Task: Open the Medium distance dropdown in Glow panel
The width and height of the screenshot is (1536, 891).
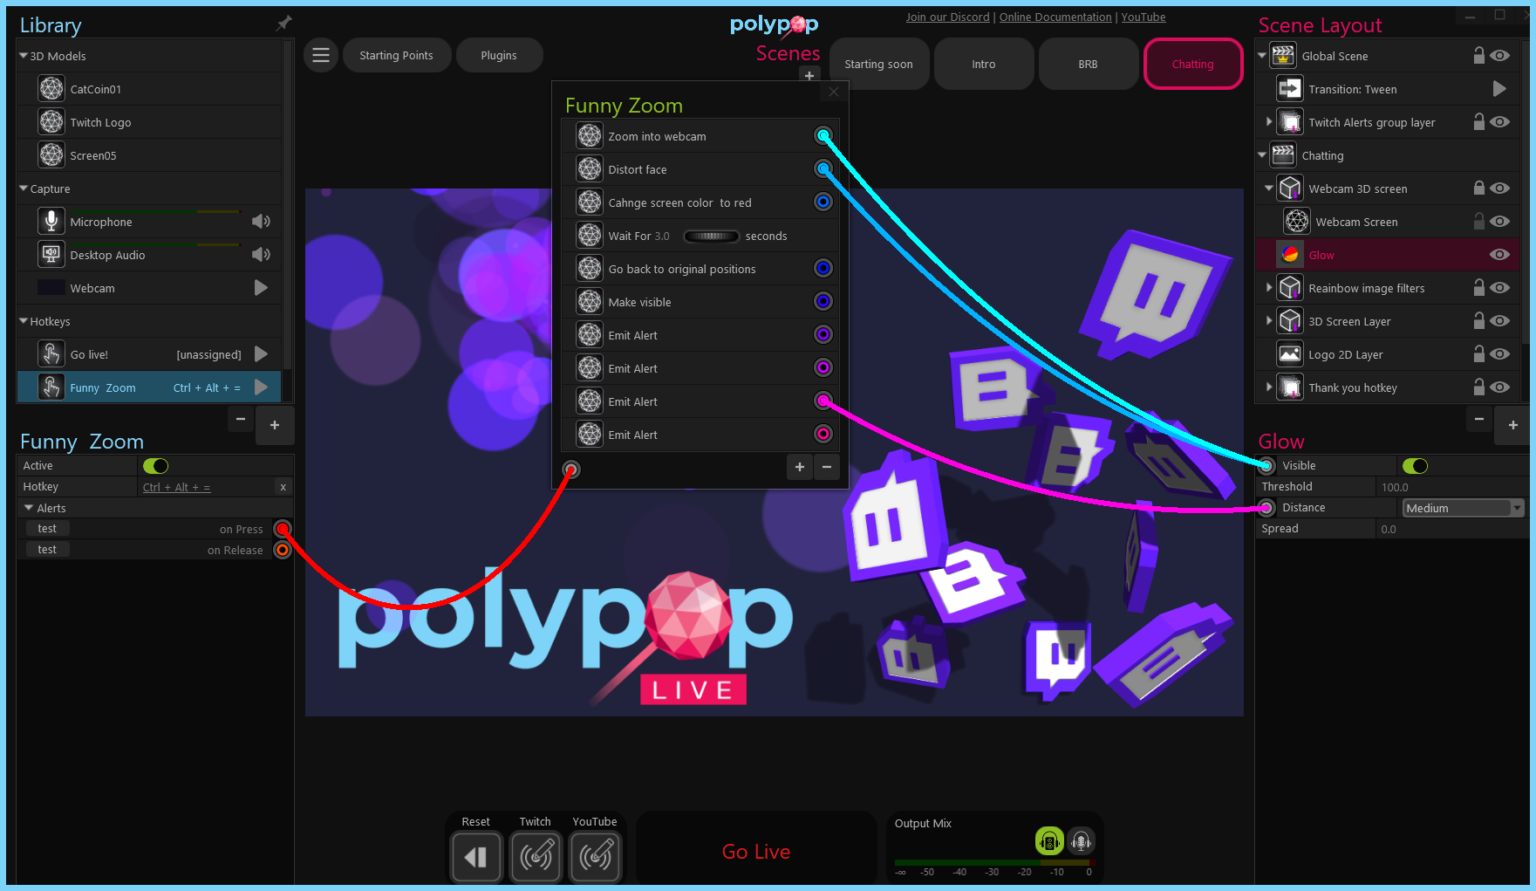Action: [1463, 507]
